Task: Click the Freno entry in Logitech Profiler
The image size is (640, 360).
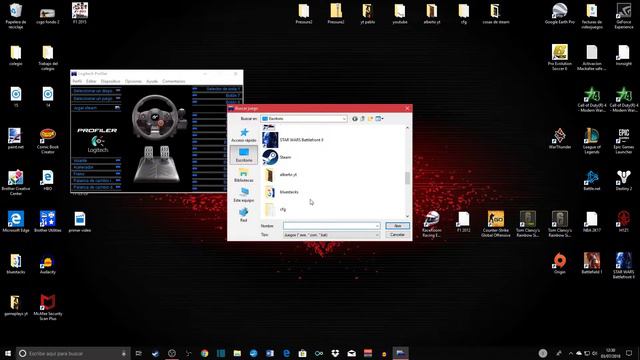Action: 96,173
